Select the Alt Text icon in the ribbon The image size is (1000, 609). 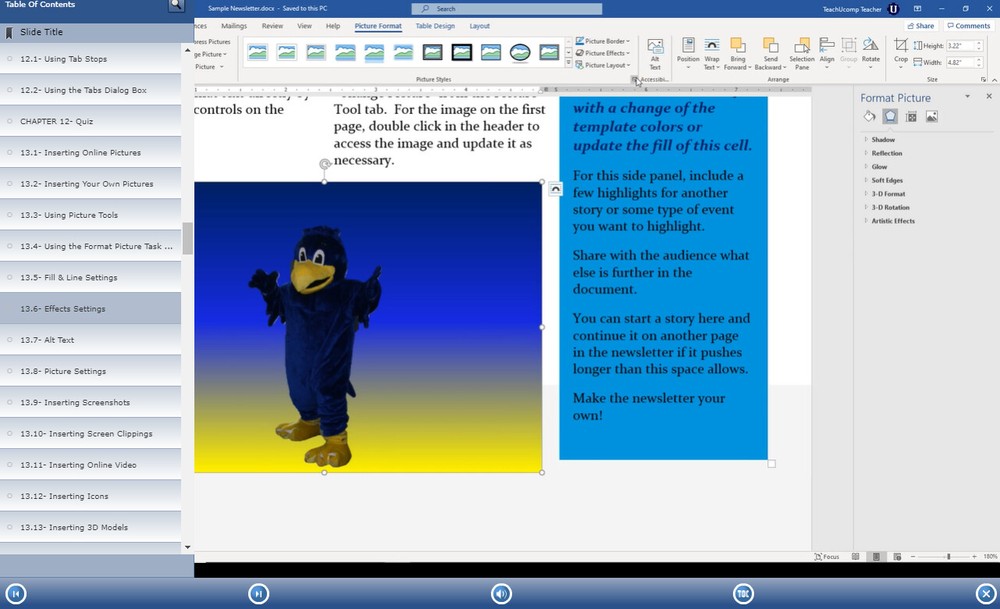[x=656, y=52]
